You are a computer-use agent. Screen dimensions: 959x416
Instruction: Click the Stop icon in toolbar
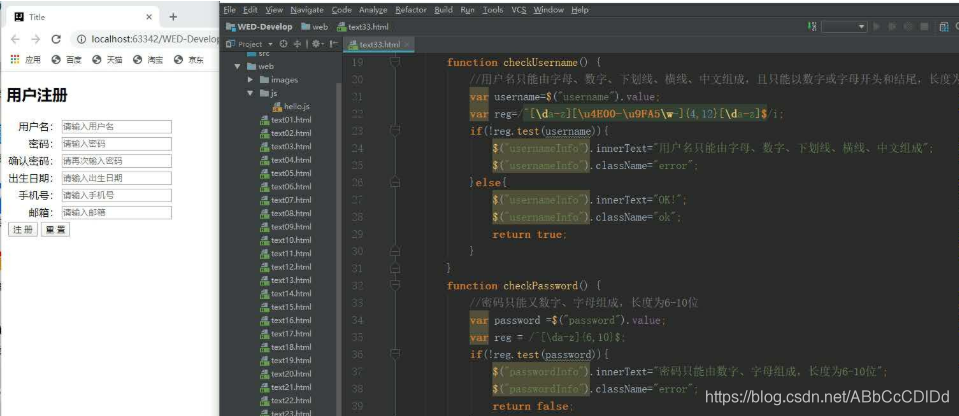coord(924,26)
